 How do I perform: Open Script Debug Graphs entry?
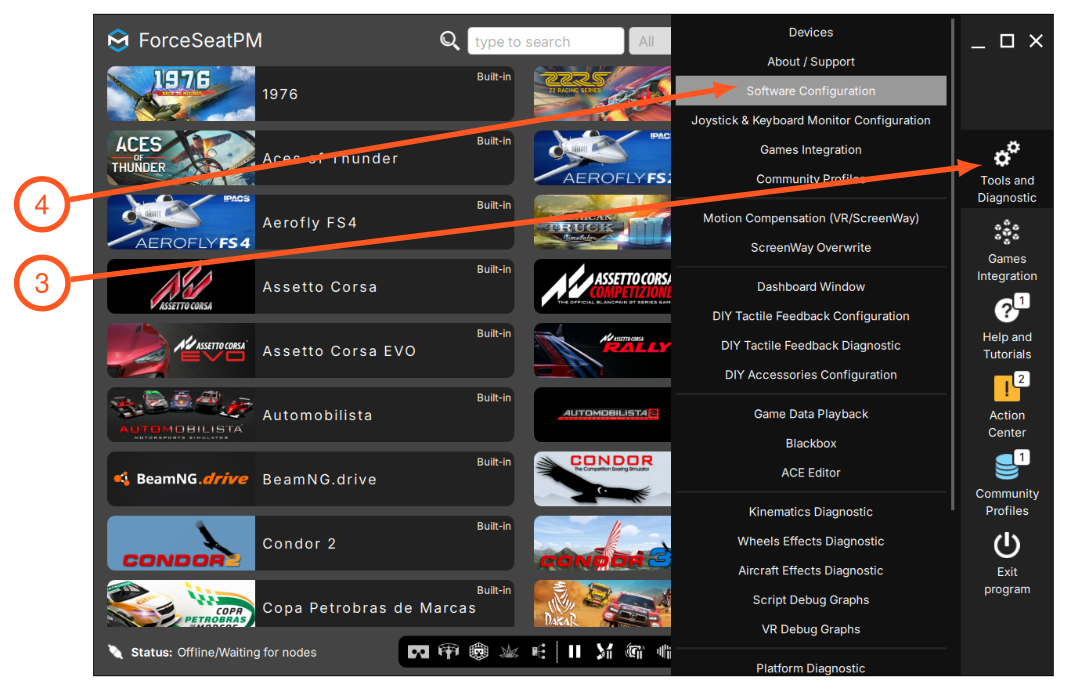tap(811, 600)
